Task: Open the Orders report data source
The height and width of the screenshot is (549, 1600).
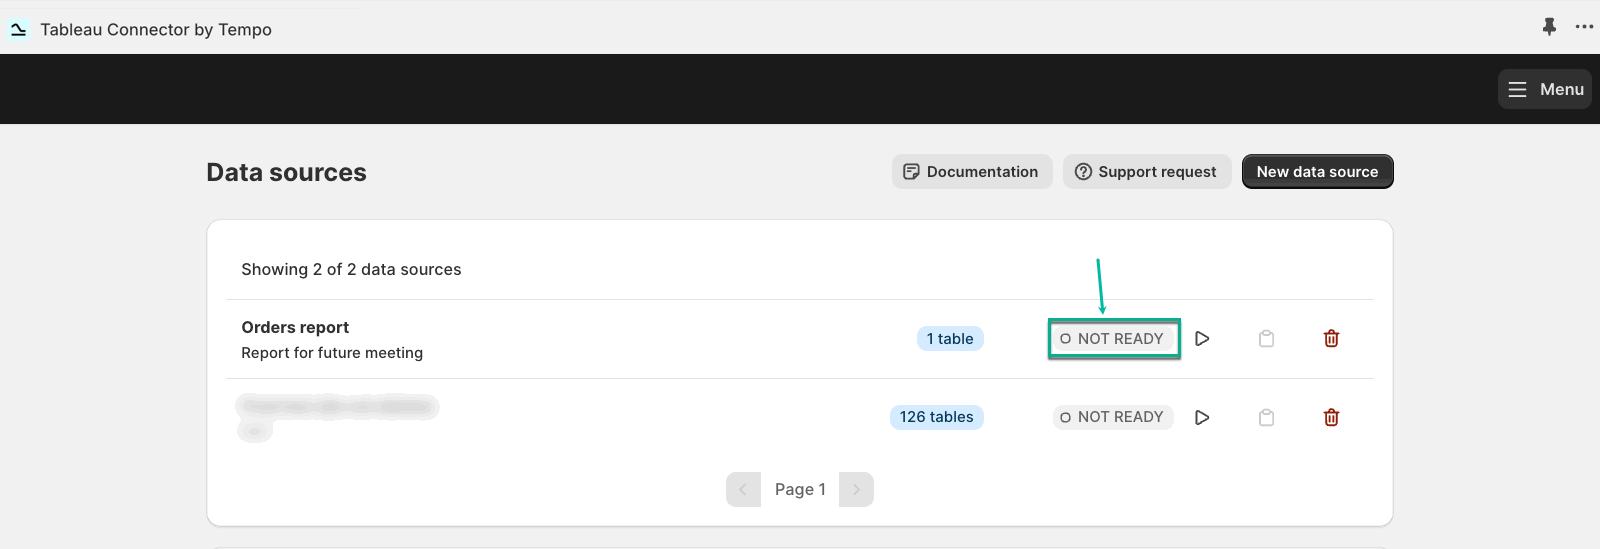Action: (295, 327)
